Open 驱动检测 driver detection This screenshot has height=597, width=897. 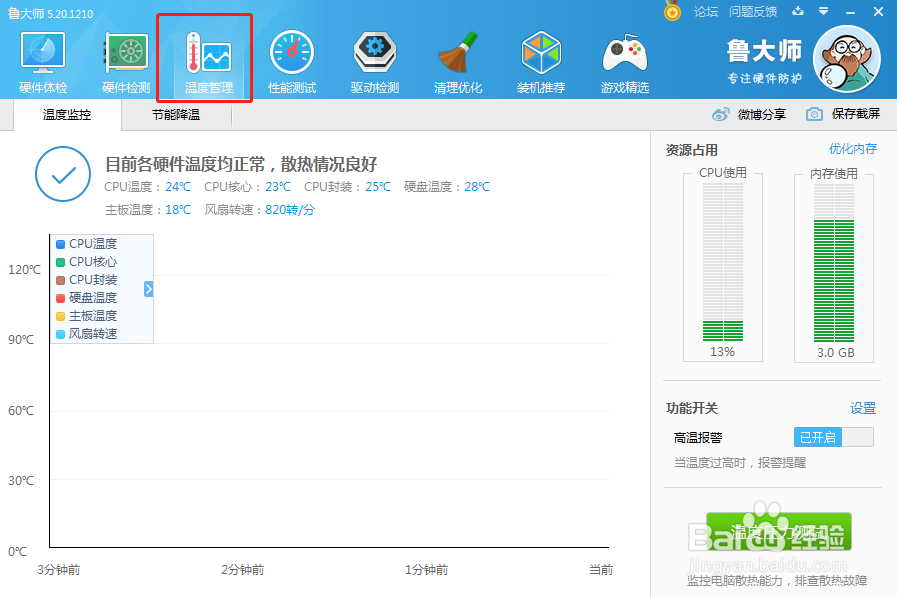click(x=375, y=62)
